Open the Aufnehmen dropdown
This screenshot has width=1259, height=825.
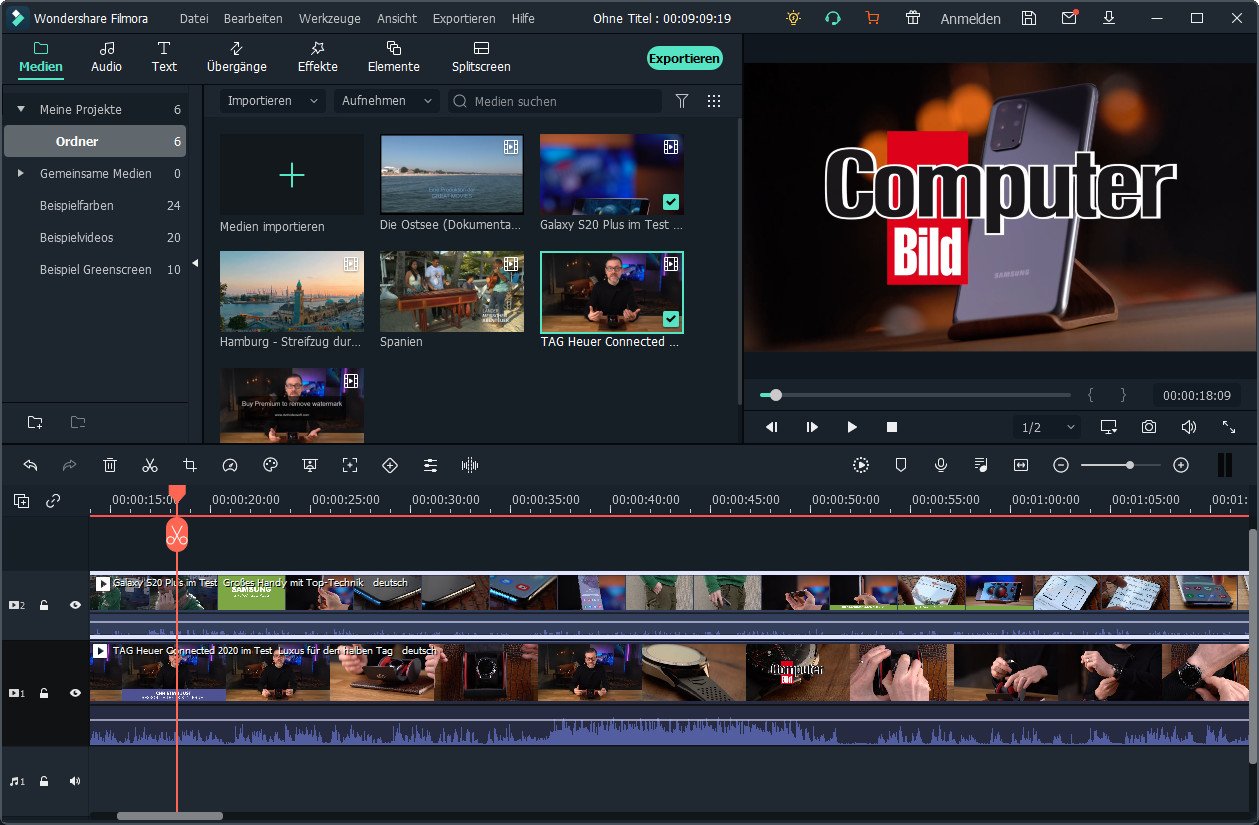[x=386, y=101]
